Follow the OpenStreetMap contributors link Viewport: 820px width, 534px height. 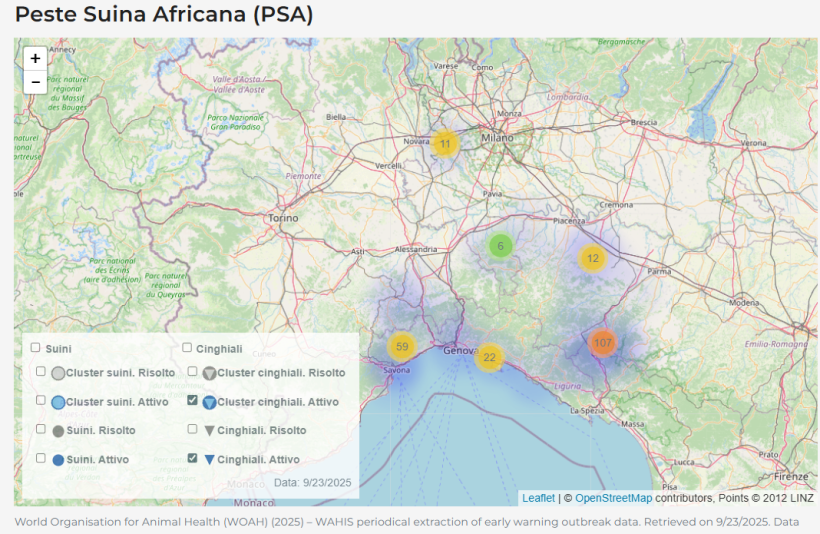point(613,498)
